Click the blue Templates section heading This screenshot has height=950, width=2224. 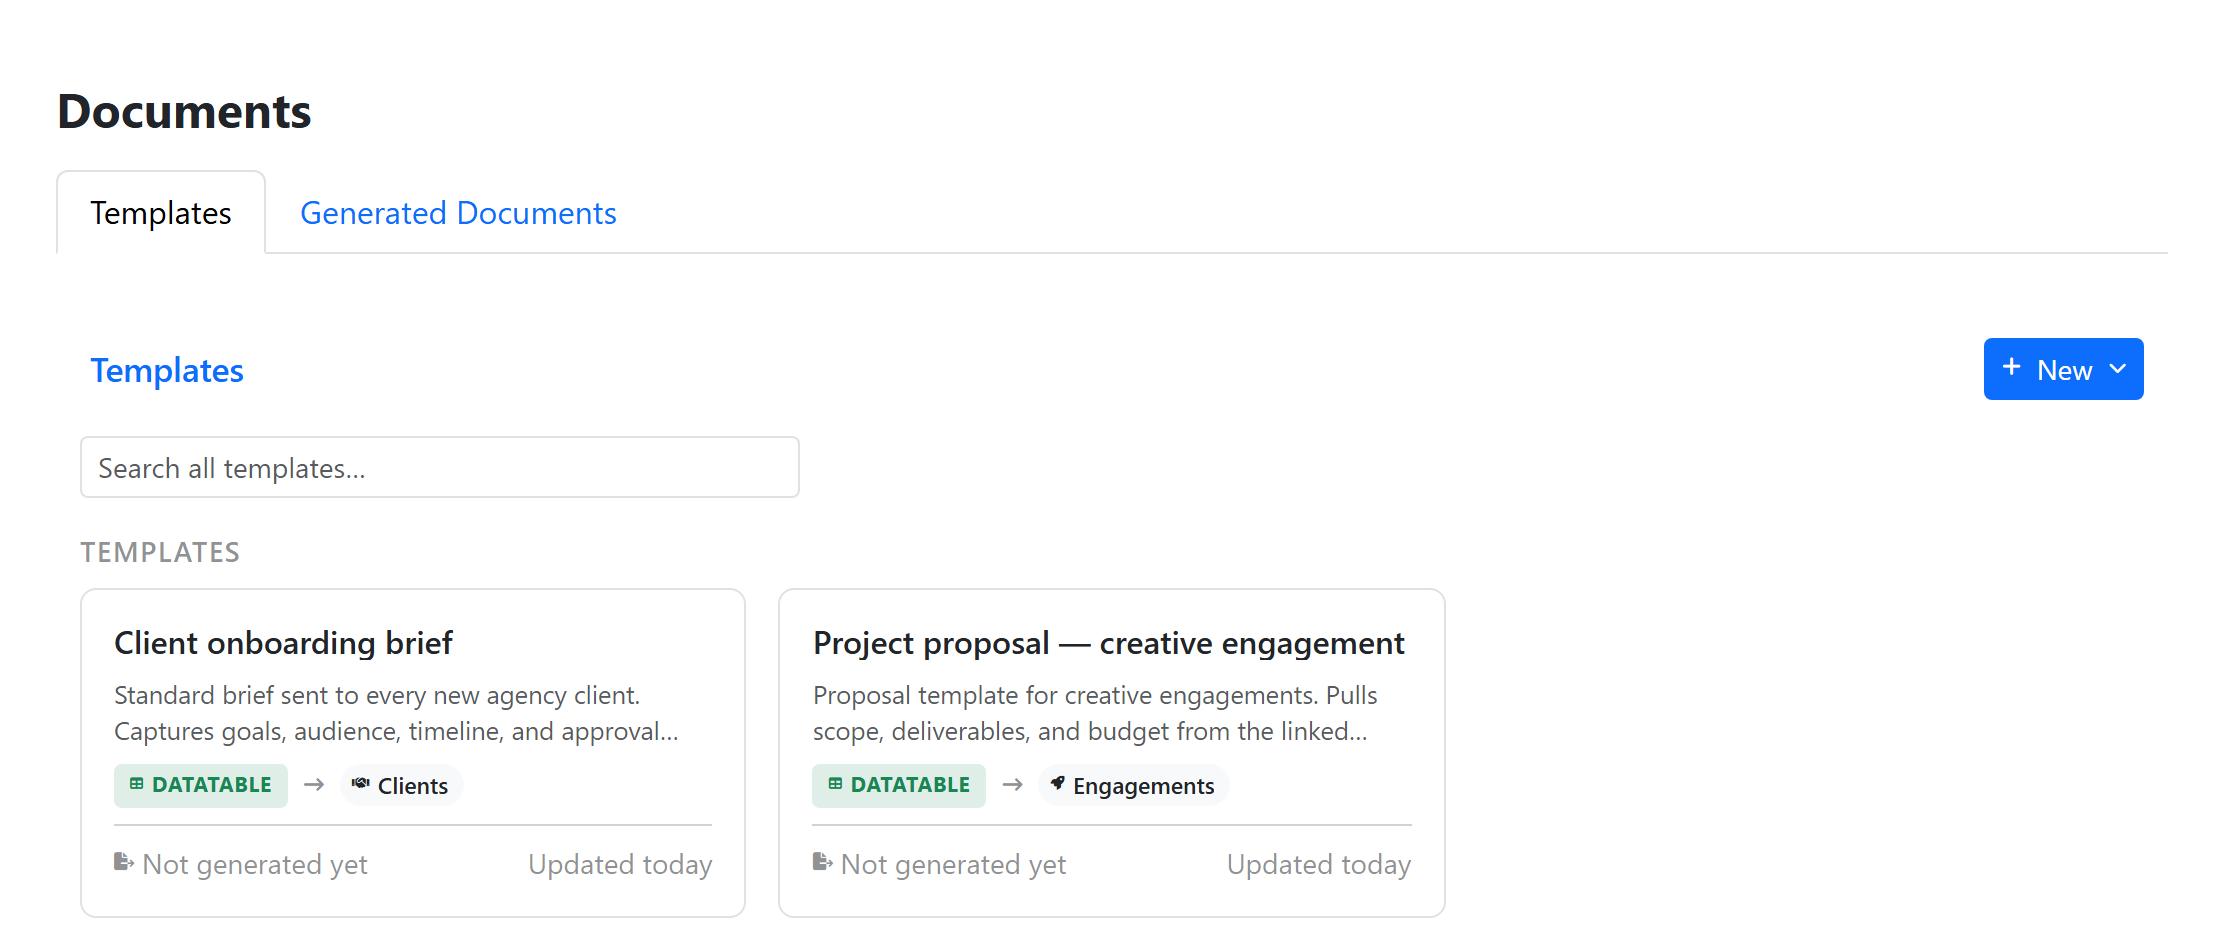coord(167,370)
